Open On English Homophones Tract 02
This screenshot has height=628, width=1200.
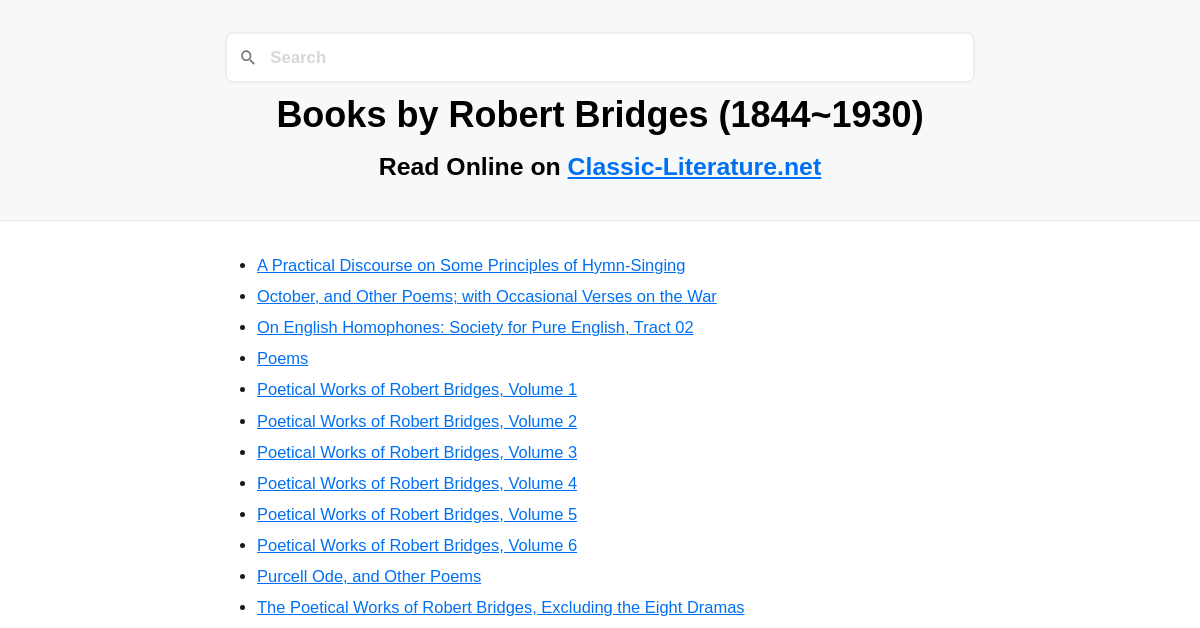click(x=475, y=327)
